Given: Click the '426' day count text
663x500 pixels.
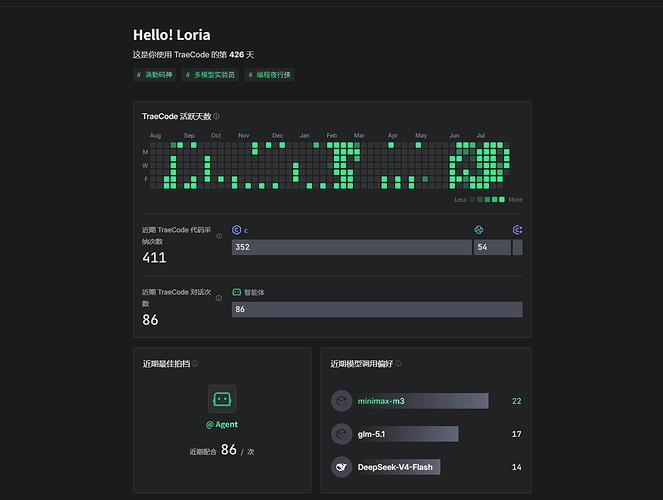Looking at the screenshot, I should coord(236,55).
